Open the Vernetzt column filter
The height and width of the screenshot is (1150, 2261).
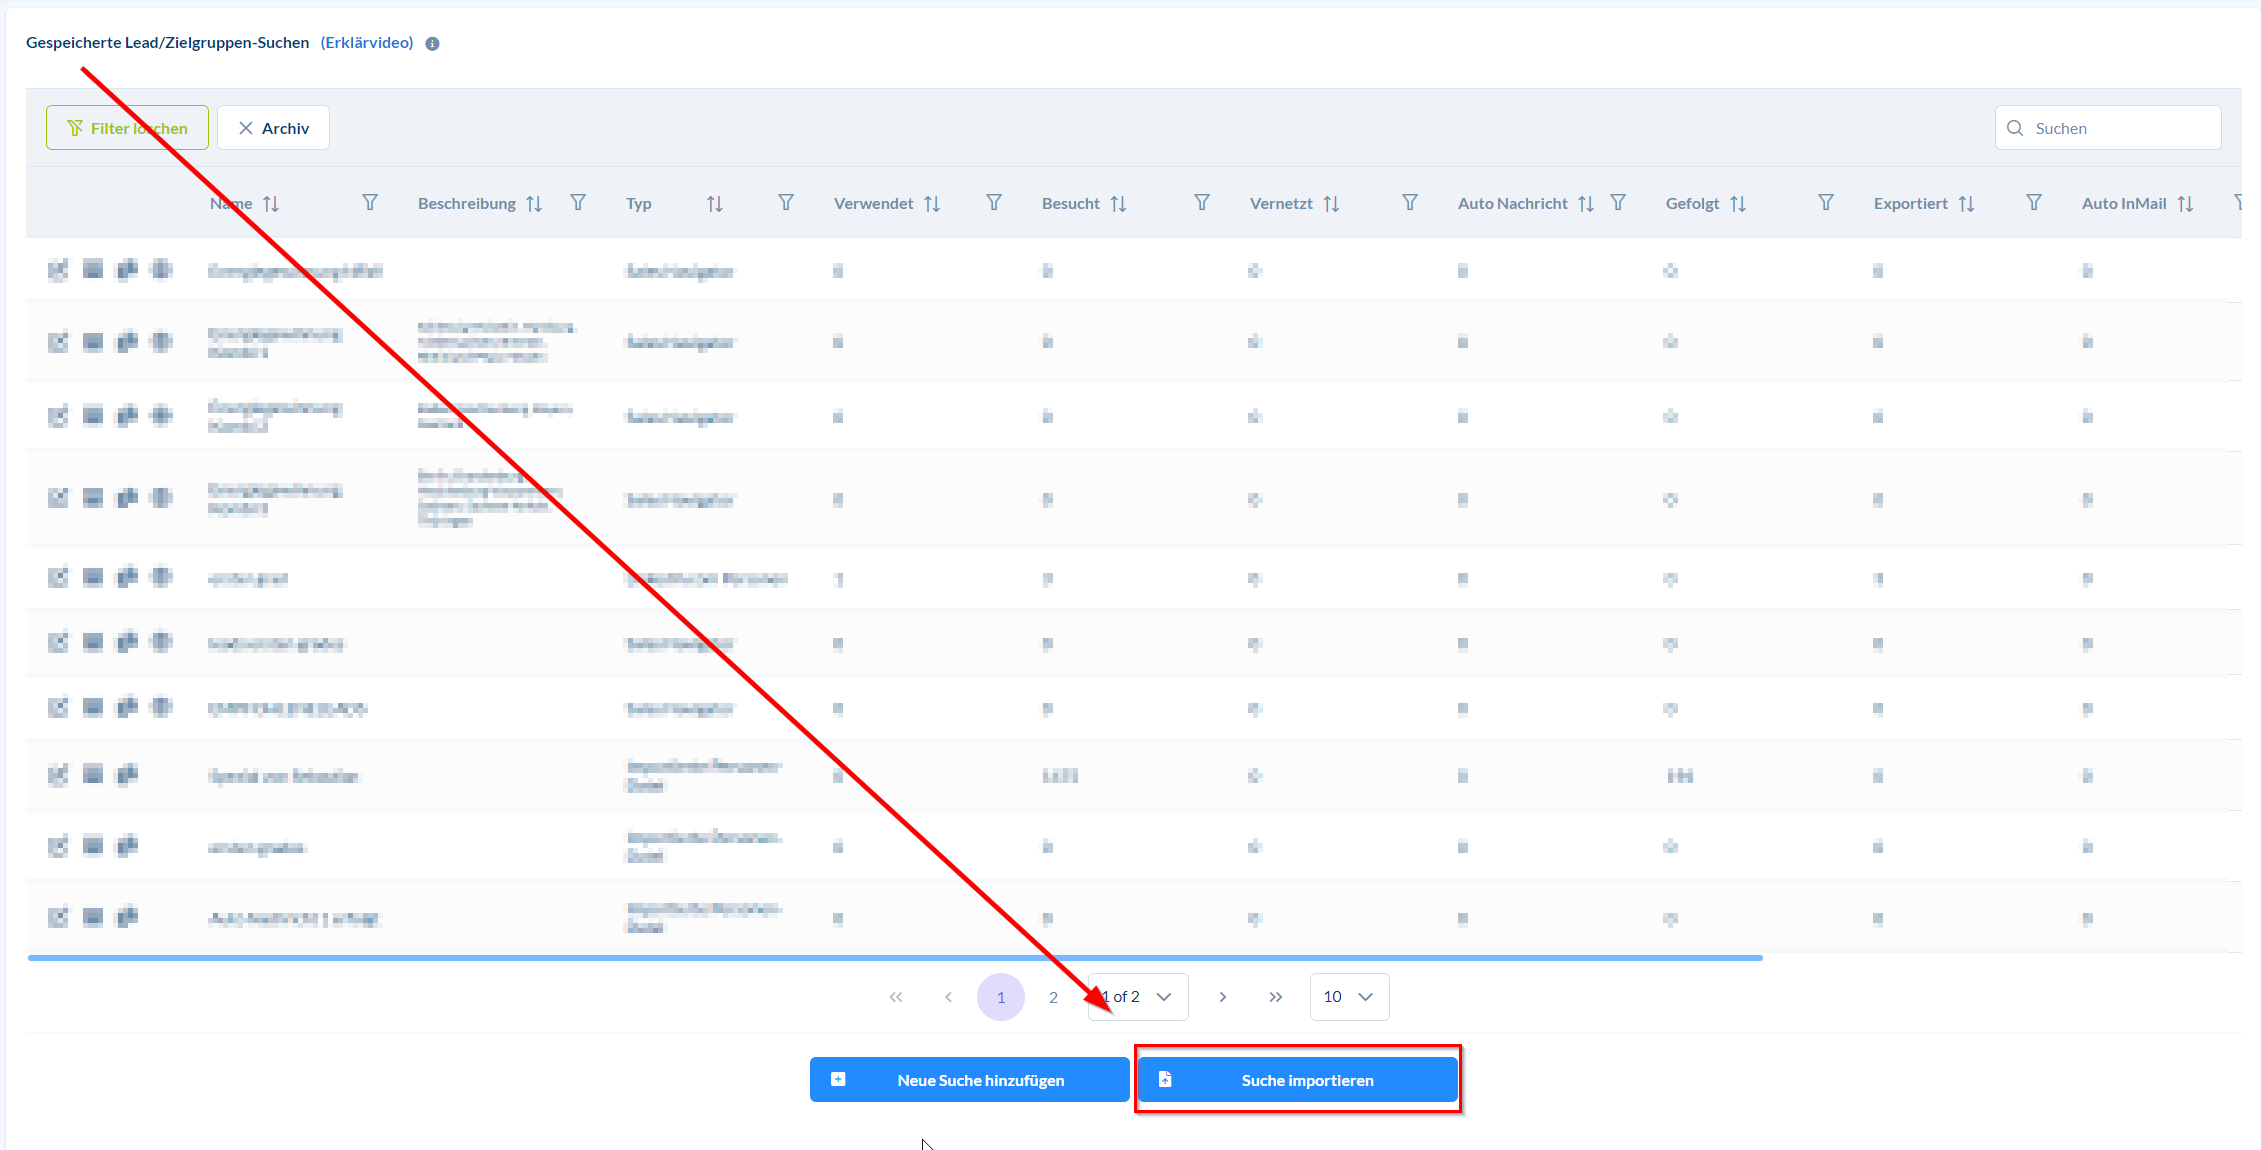pyautogui.click(x=1410, y=203)
